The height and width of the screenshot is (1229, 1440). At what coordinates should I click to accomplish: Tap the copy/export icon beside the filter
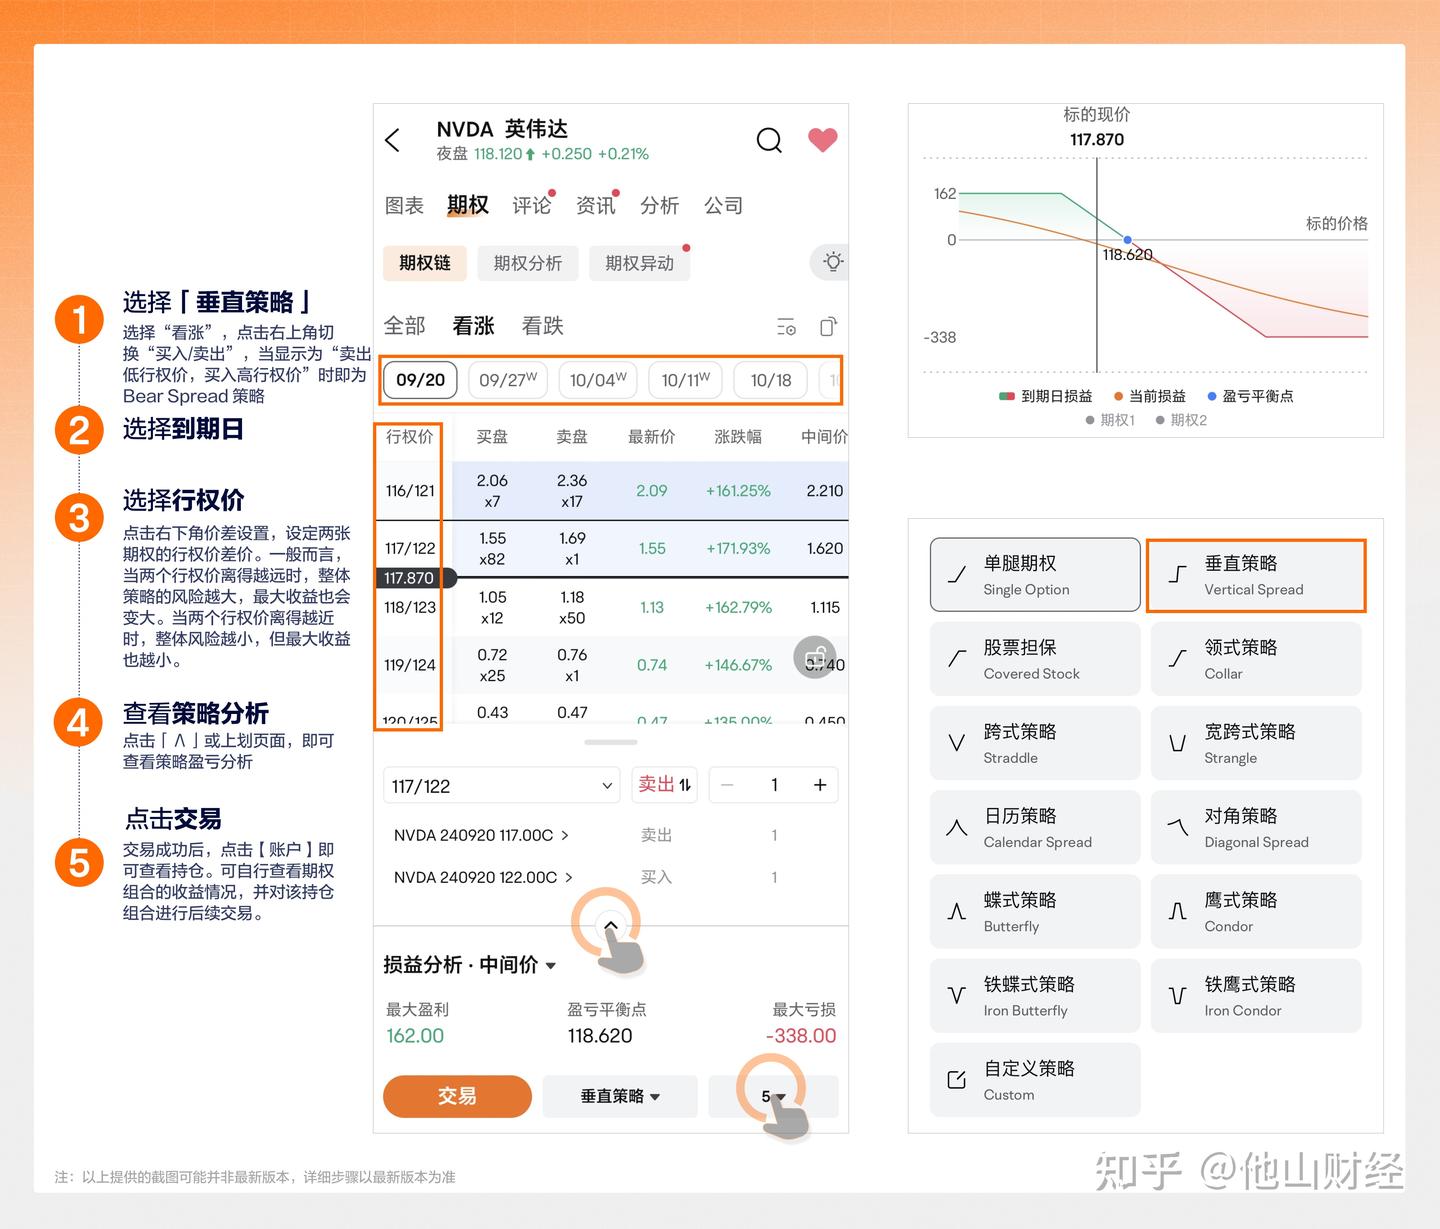(828, 326)
